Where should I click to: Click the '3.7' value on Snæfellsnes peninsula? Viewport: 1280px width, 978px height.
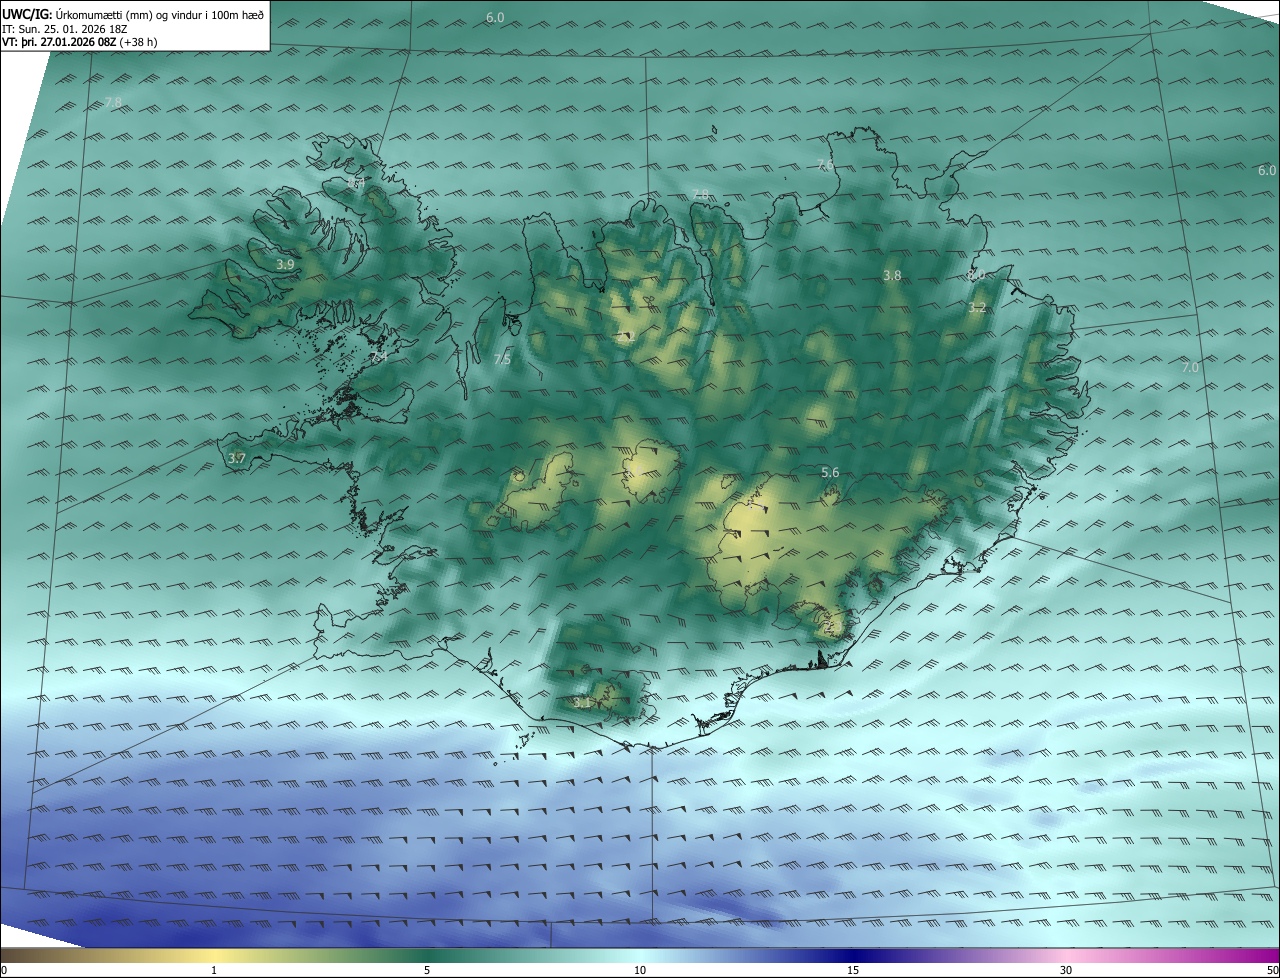tap(236, 458)
